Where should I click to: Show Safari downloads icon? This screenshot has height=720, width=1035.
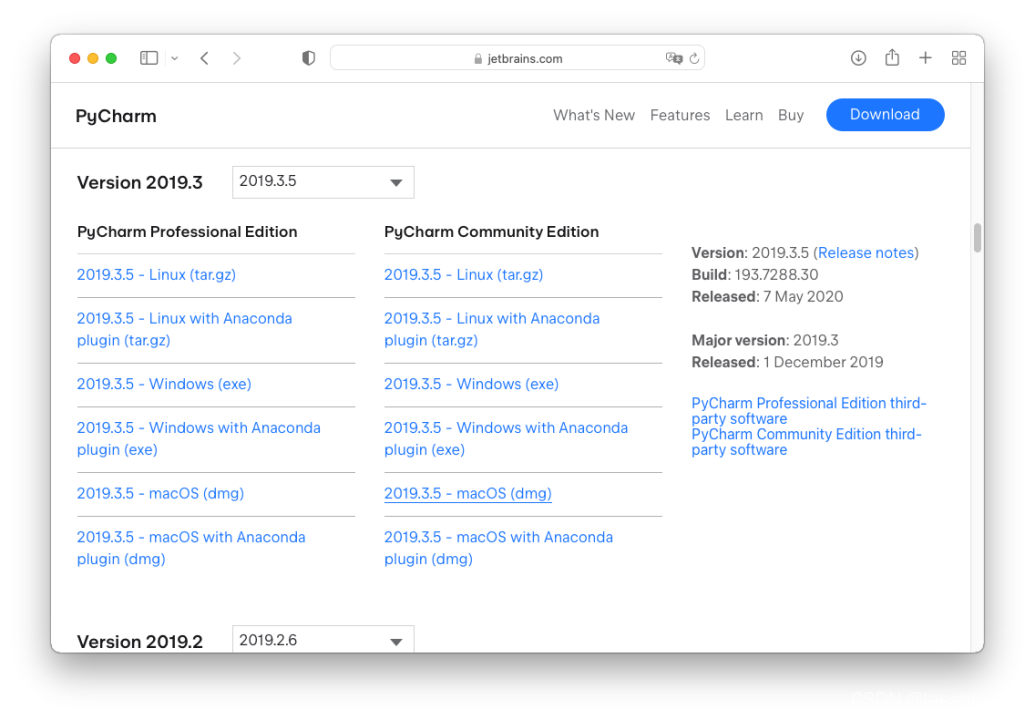pyautogui.click(x=858, y=58)
